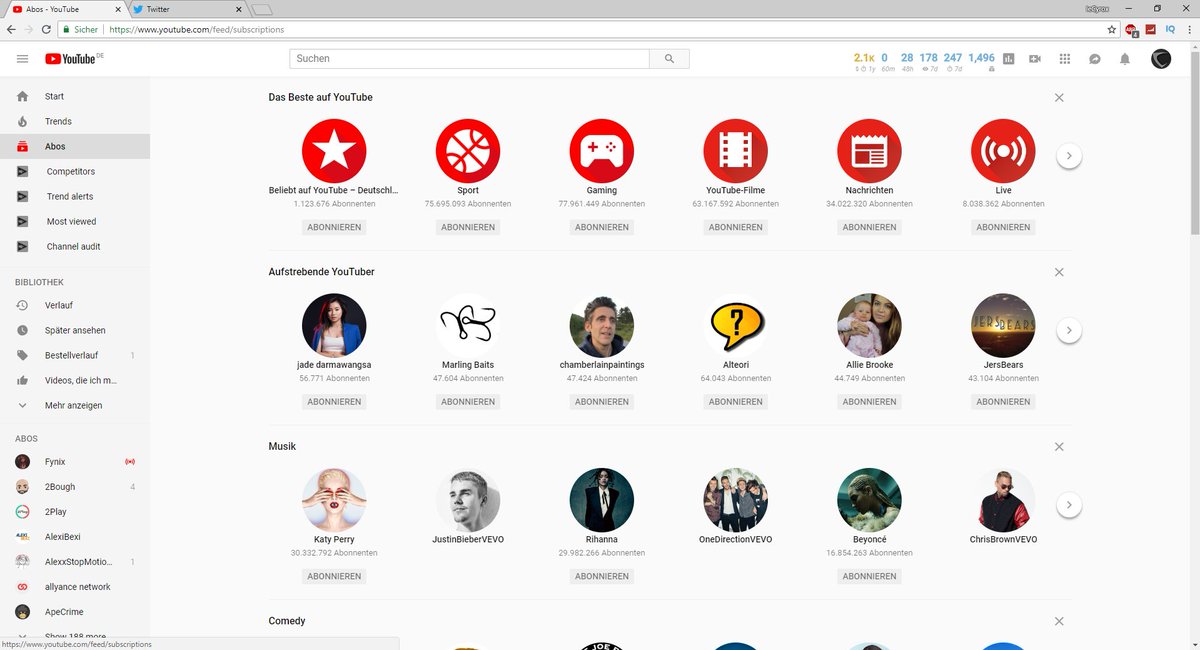Open the Live broadcast channel icon
This screenshot has height=650, width=1200.
tap(1003, 151)
